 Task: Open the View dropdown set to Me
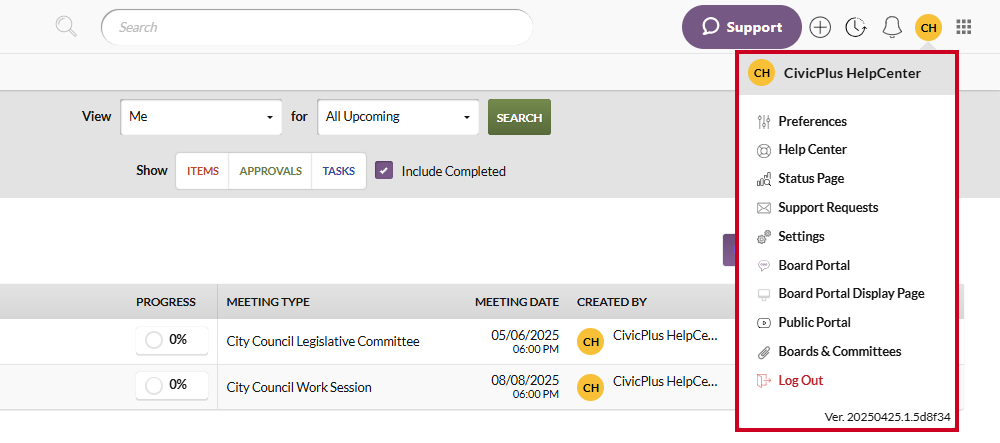click(x=201, y=117)
